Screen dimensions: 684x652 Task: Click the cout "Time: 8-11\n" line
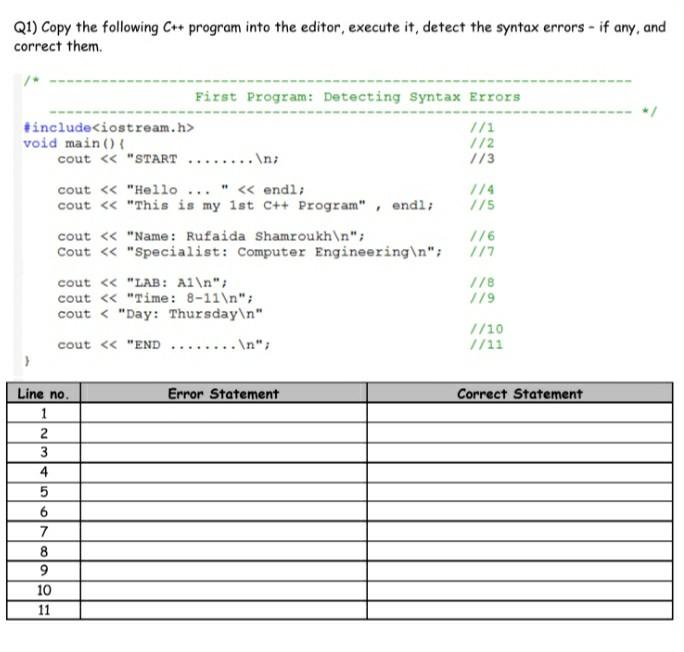(155, 298)
